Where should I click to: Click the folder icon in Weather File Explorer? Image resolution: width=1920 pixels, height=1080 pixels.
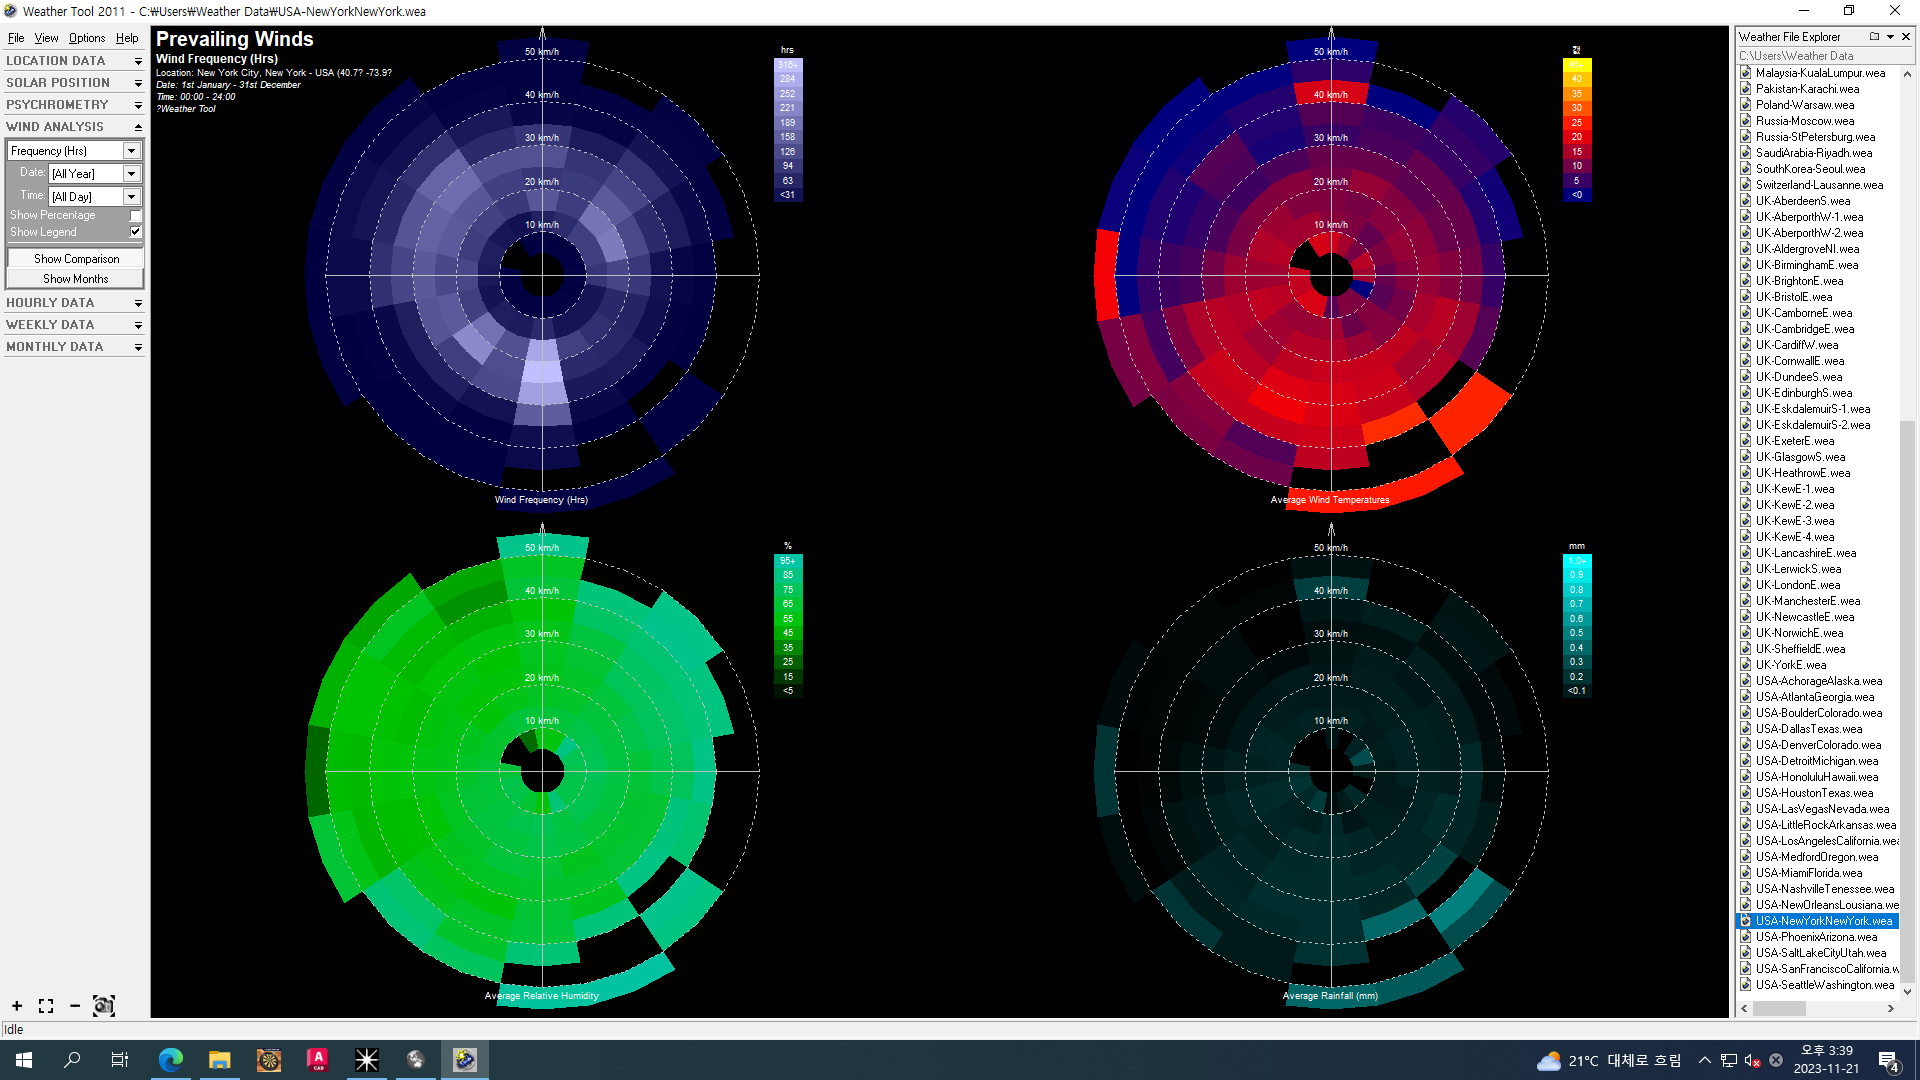click(1874, 37)
